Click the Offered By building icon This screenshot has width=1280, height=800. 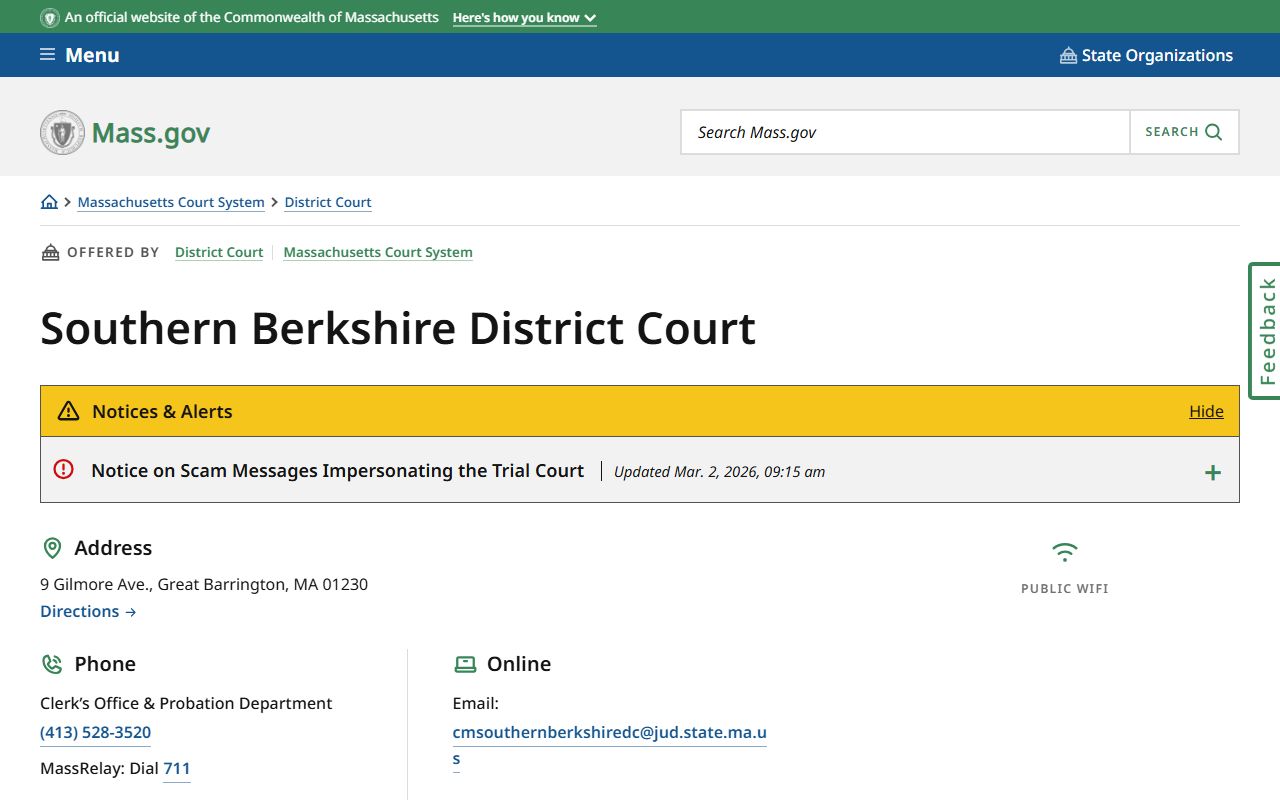[x=50, y=252]
